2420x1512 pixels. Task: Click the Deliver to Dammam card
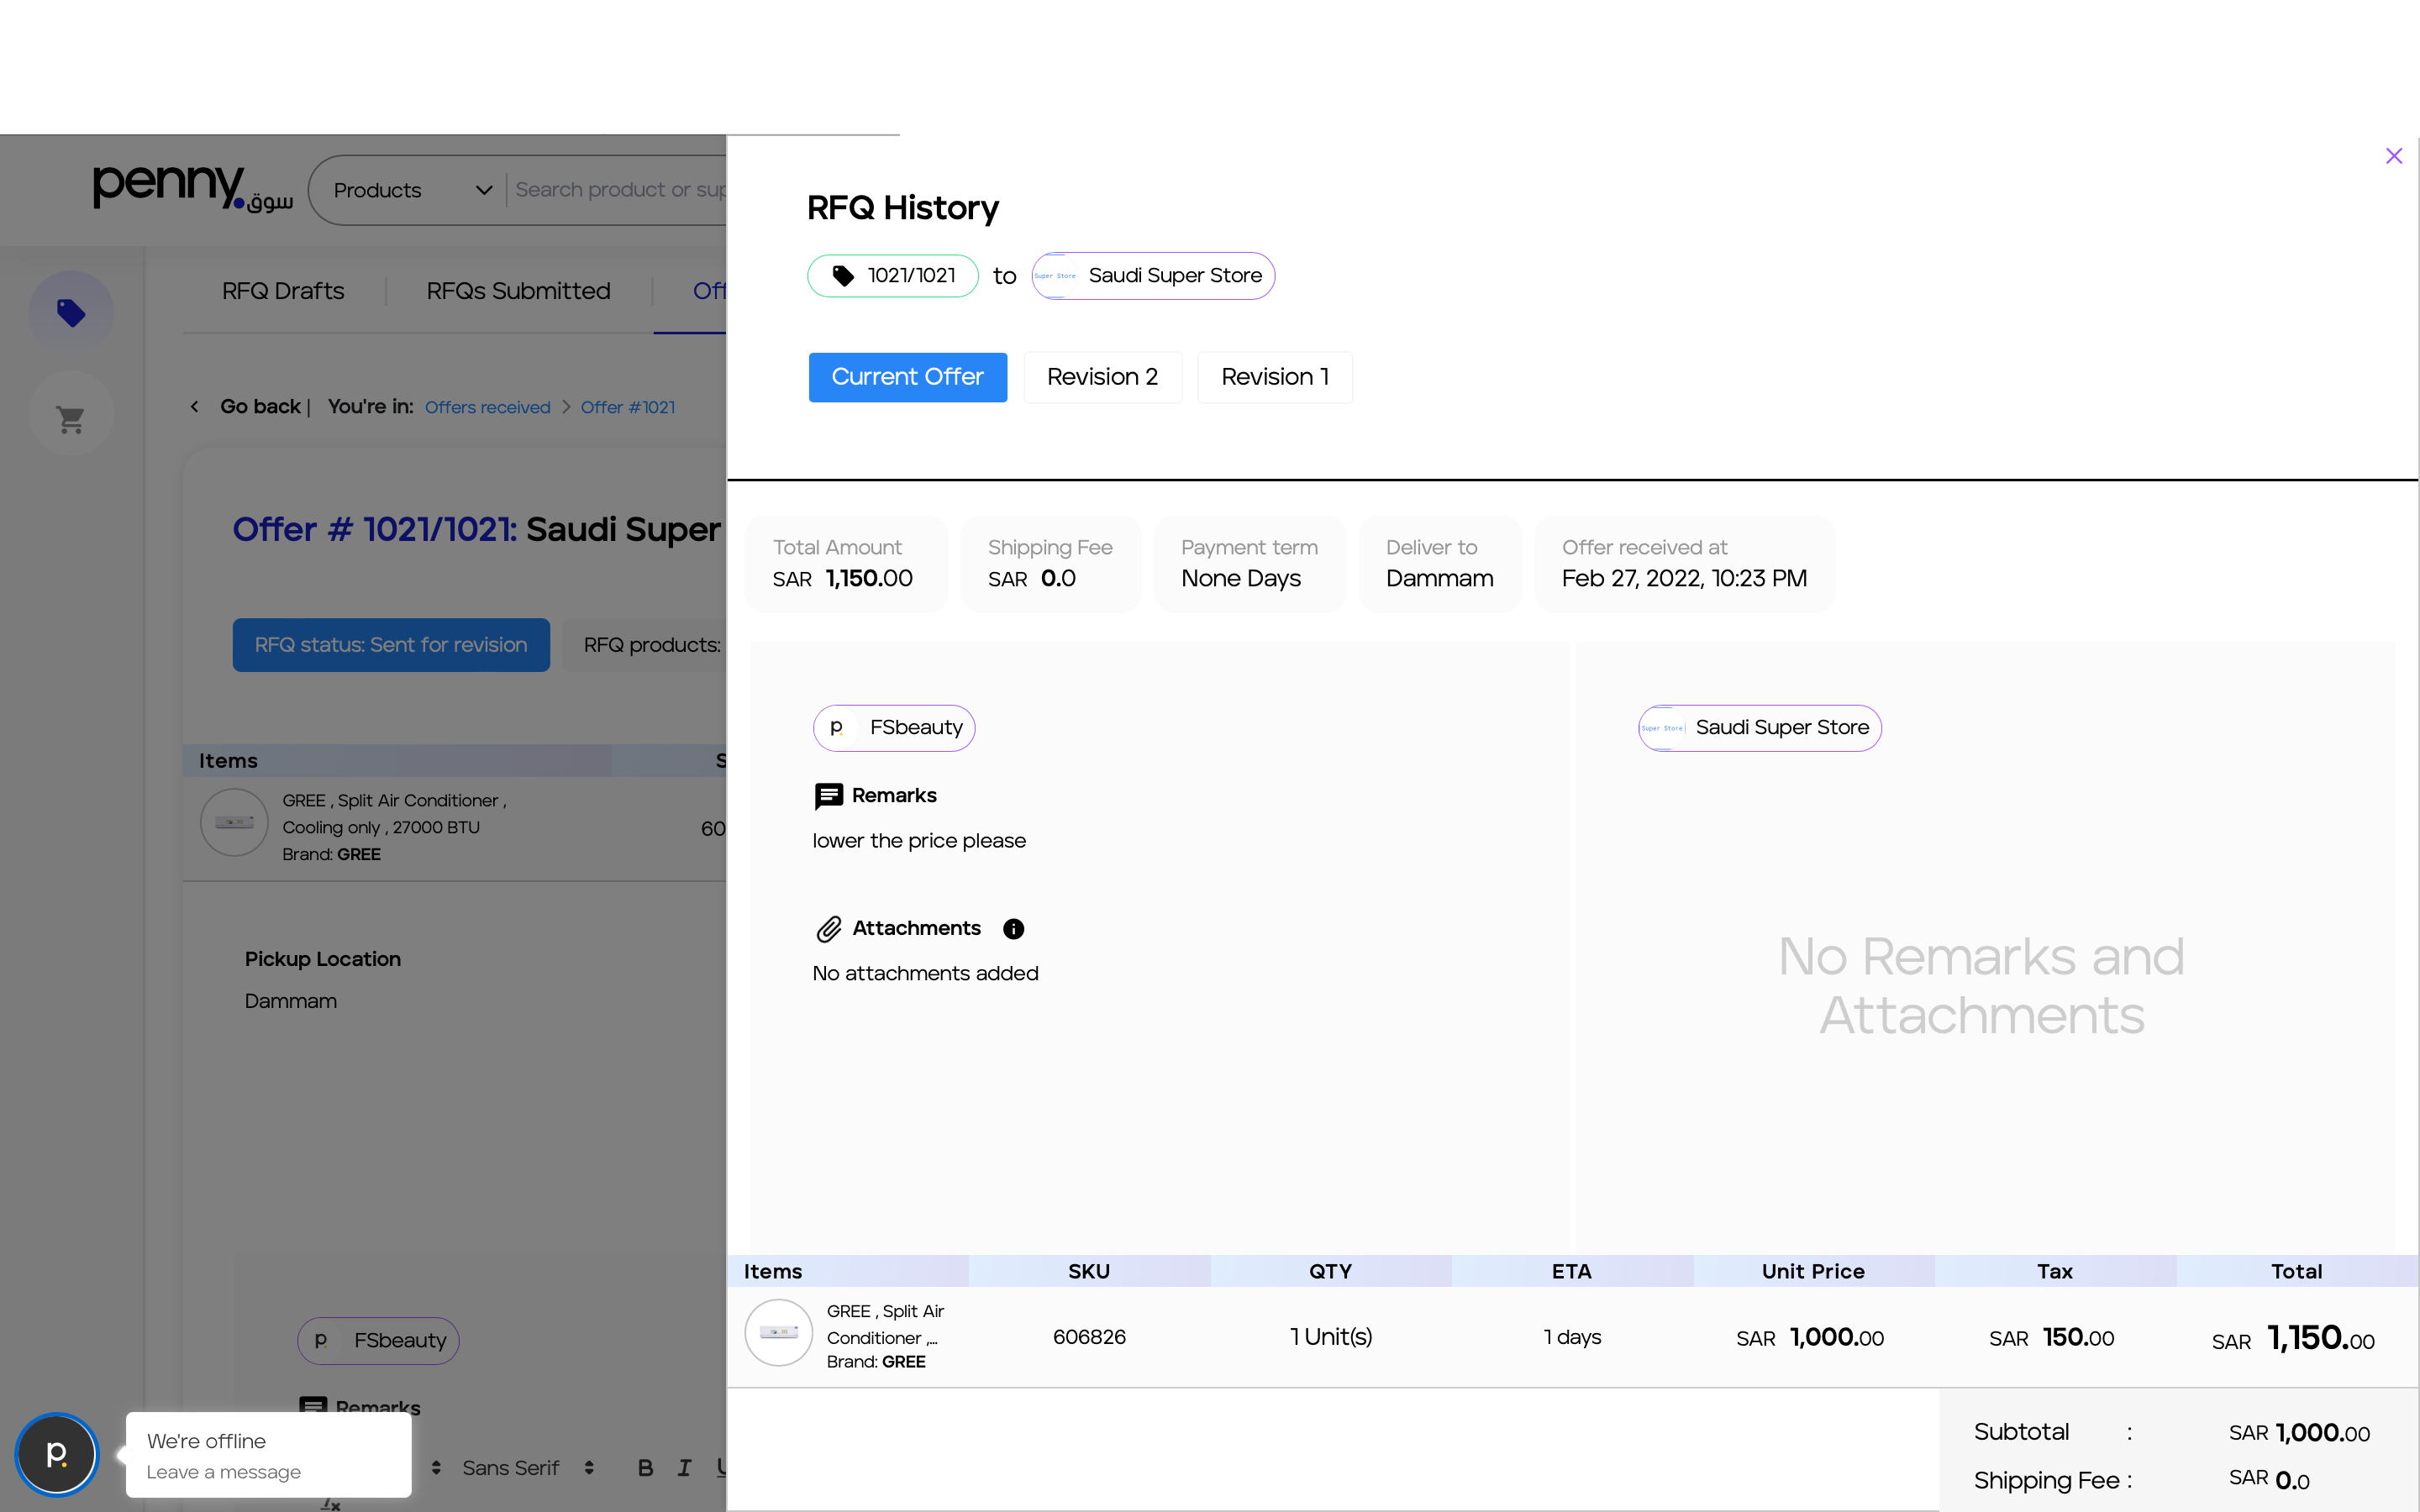click(x=1439, y=564)
